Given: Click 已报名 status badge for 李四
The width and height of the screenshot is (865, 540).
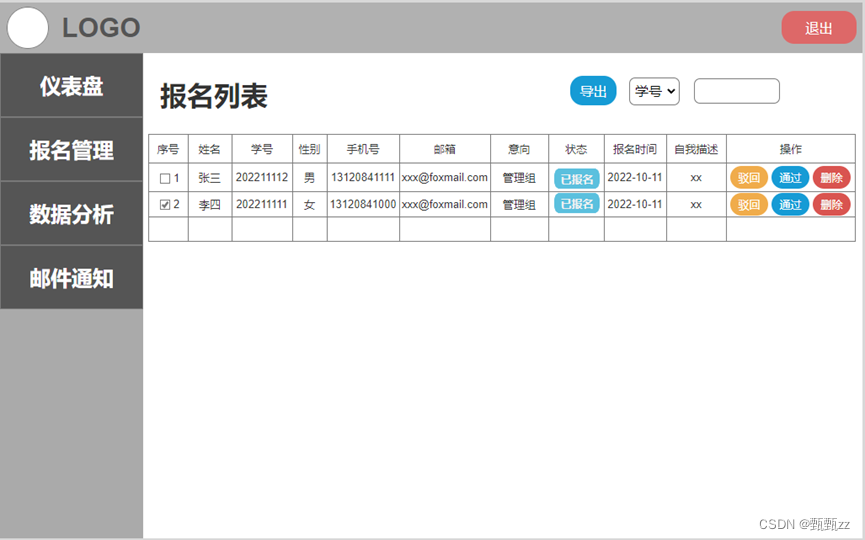Looking at the screenshot, I should coord(576,204).
